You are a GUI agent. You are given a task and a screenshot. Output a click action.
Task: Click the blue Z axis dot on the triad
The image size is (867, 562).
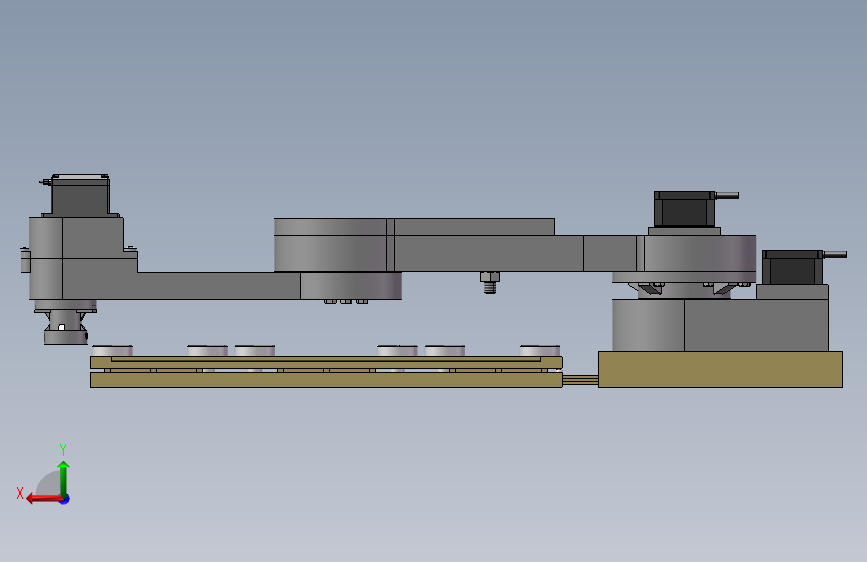(x=65, y=499)
